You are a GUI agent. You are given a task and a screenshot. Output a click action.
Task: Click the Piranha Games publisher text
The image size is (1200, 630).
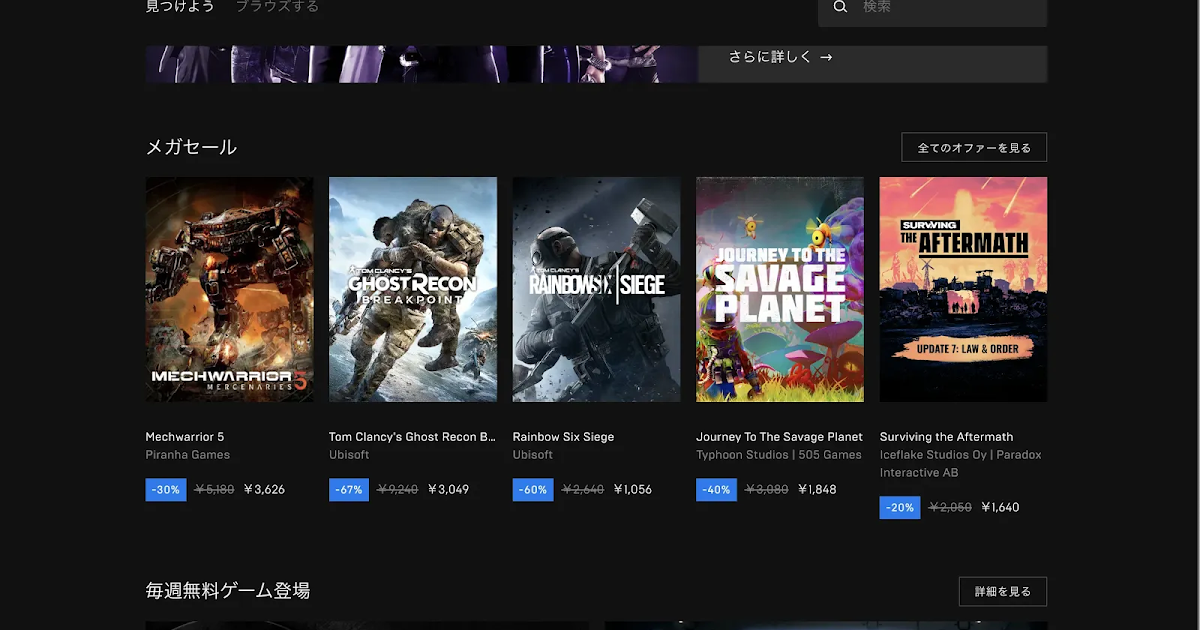188,455
